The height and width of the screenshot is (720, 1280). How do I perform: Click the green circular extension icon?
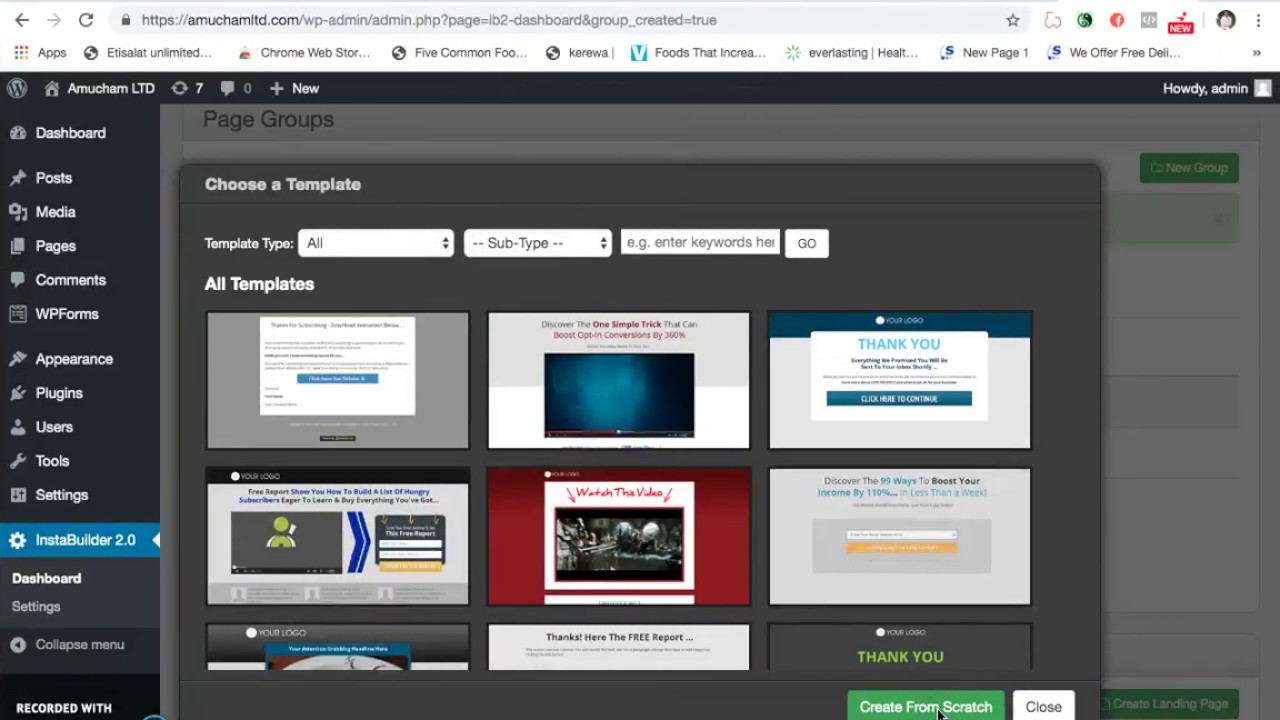1085,20
